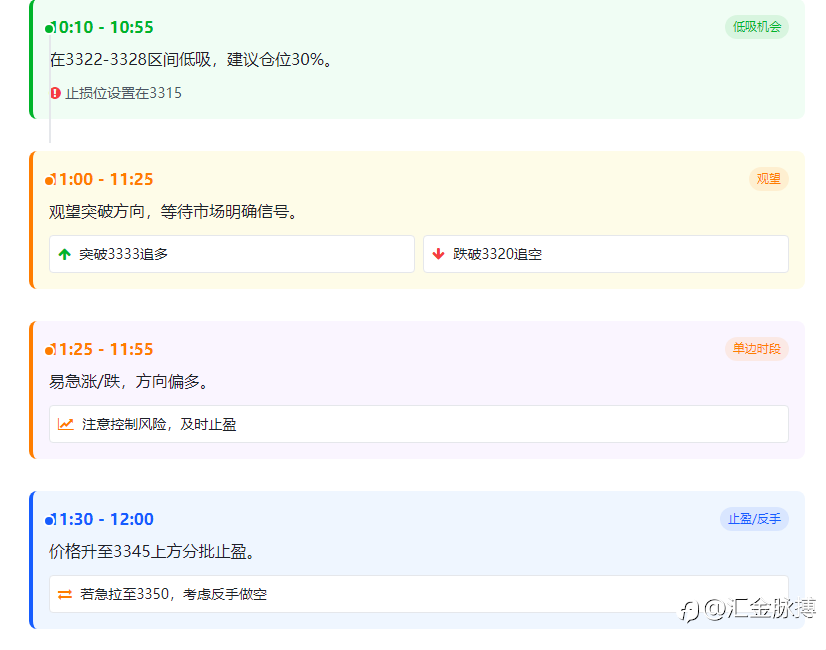This screenshot has height=650, width=826.
Task: Click the 11:30 - 12:00 time heading
Action: [x=103, y=519]
